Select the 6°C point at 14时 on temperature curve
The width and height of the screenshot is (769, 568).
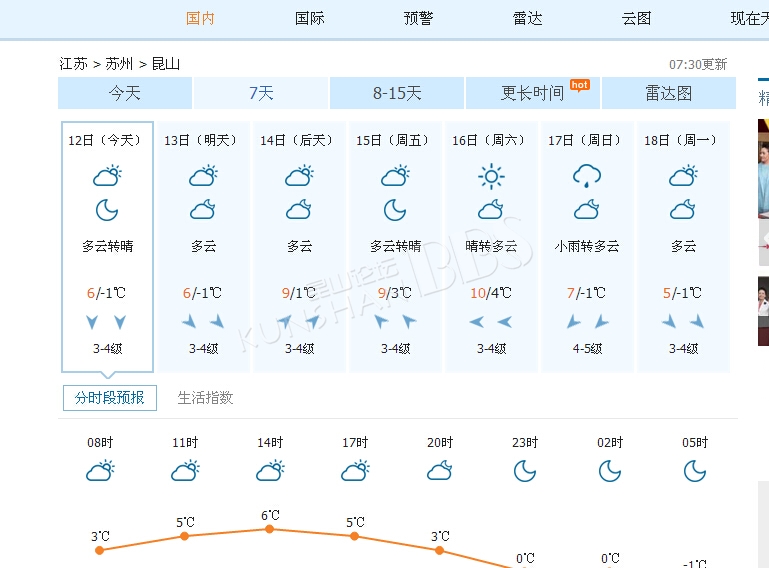(269, 529)
